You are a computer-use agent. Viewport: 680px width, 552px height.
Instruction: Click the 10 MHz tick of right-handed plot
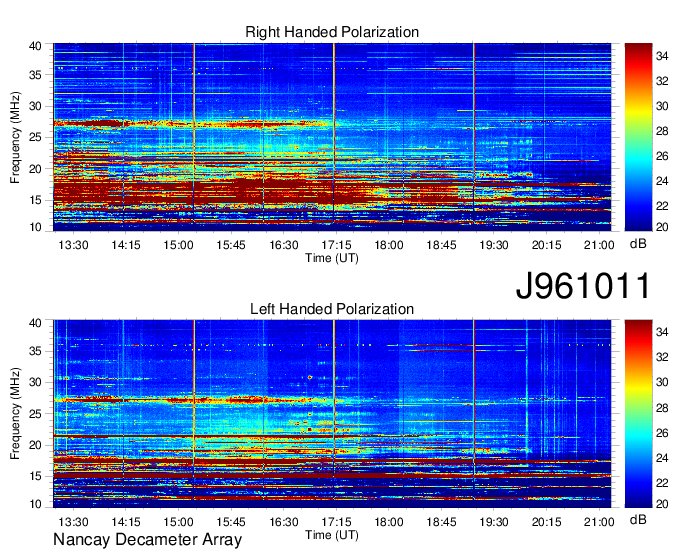click(36, 227)
